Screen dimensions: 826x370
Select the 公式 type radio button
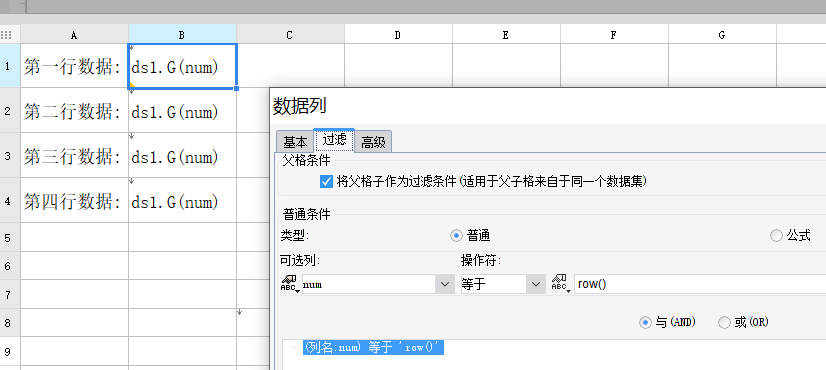click(776, 236)
